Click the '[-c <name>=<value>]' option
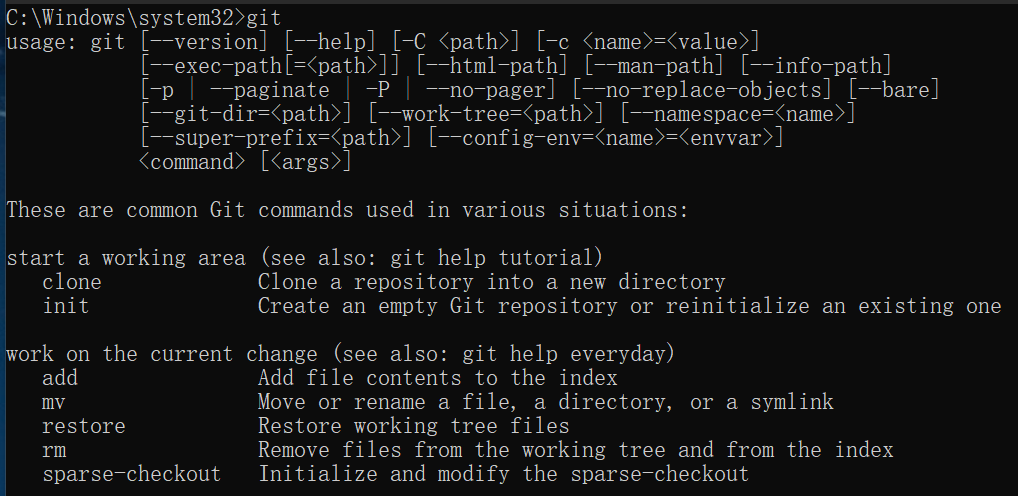Image resolution: width=1018 pixels, height=496 pixels. (648, 42)
